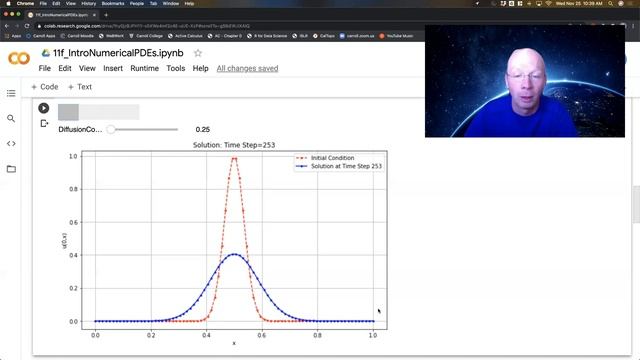This screenshot has height=360, width=640.
Task: Click the Wi-Fi status icon
Action: click(548, 3)
